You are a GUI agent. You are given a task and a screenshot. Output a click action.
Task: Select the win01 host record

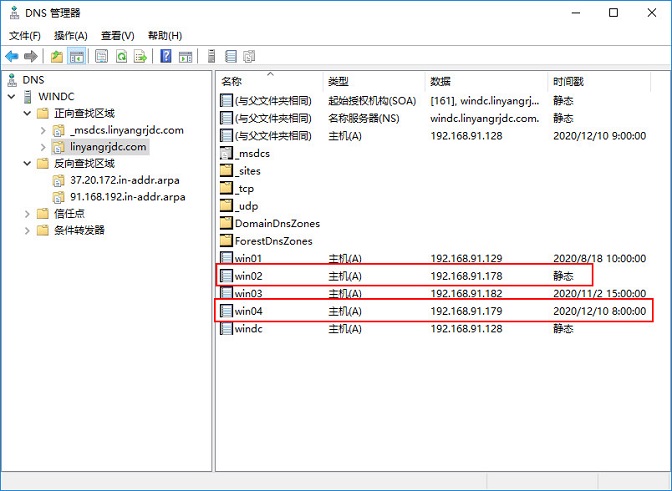tap(433, 258)
